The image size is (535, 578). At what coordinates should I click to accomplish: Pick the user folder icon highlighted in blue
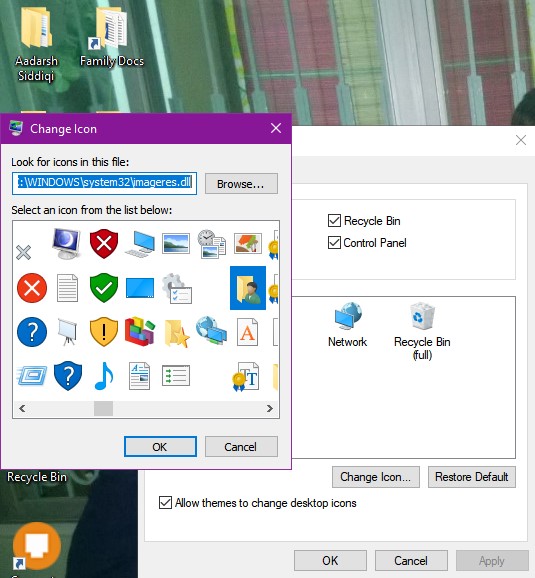point(248,288)
